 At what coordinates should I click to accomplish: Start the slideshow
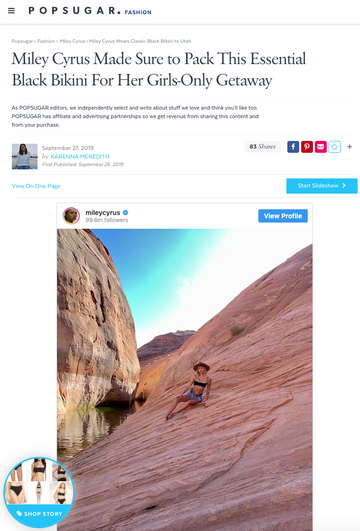pyautogui.click(x=322, y=186)
